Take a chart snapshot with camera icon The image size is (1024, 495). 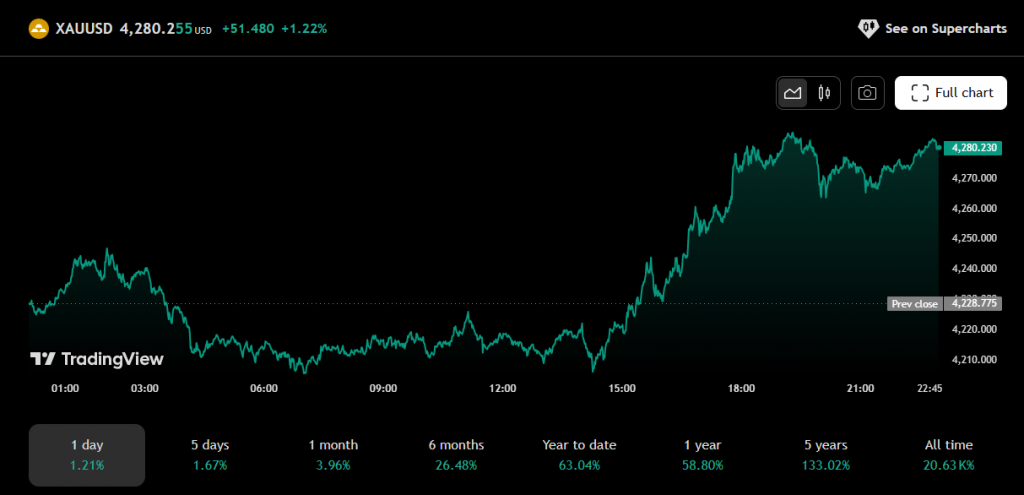click(868, 93)
